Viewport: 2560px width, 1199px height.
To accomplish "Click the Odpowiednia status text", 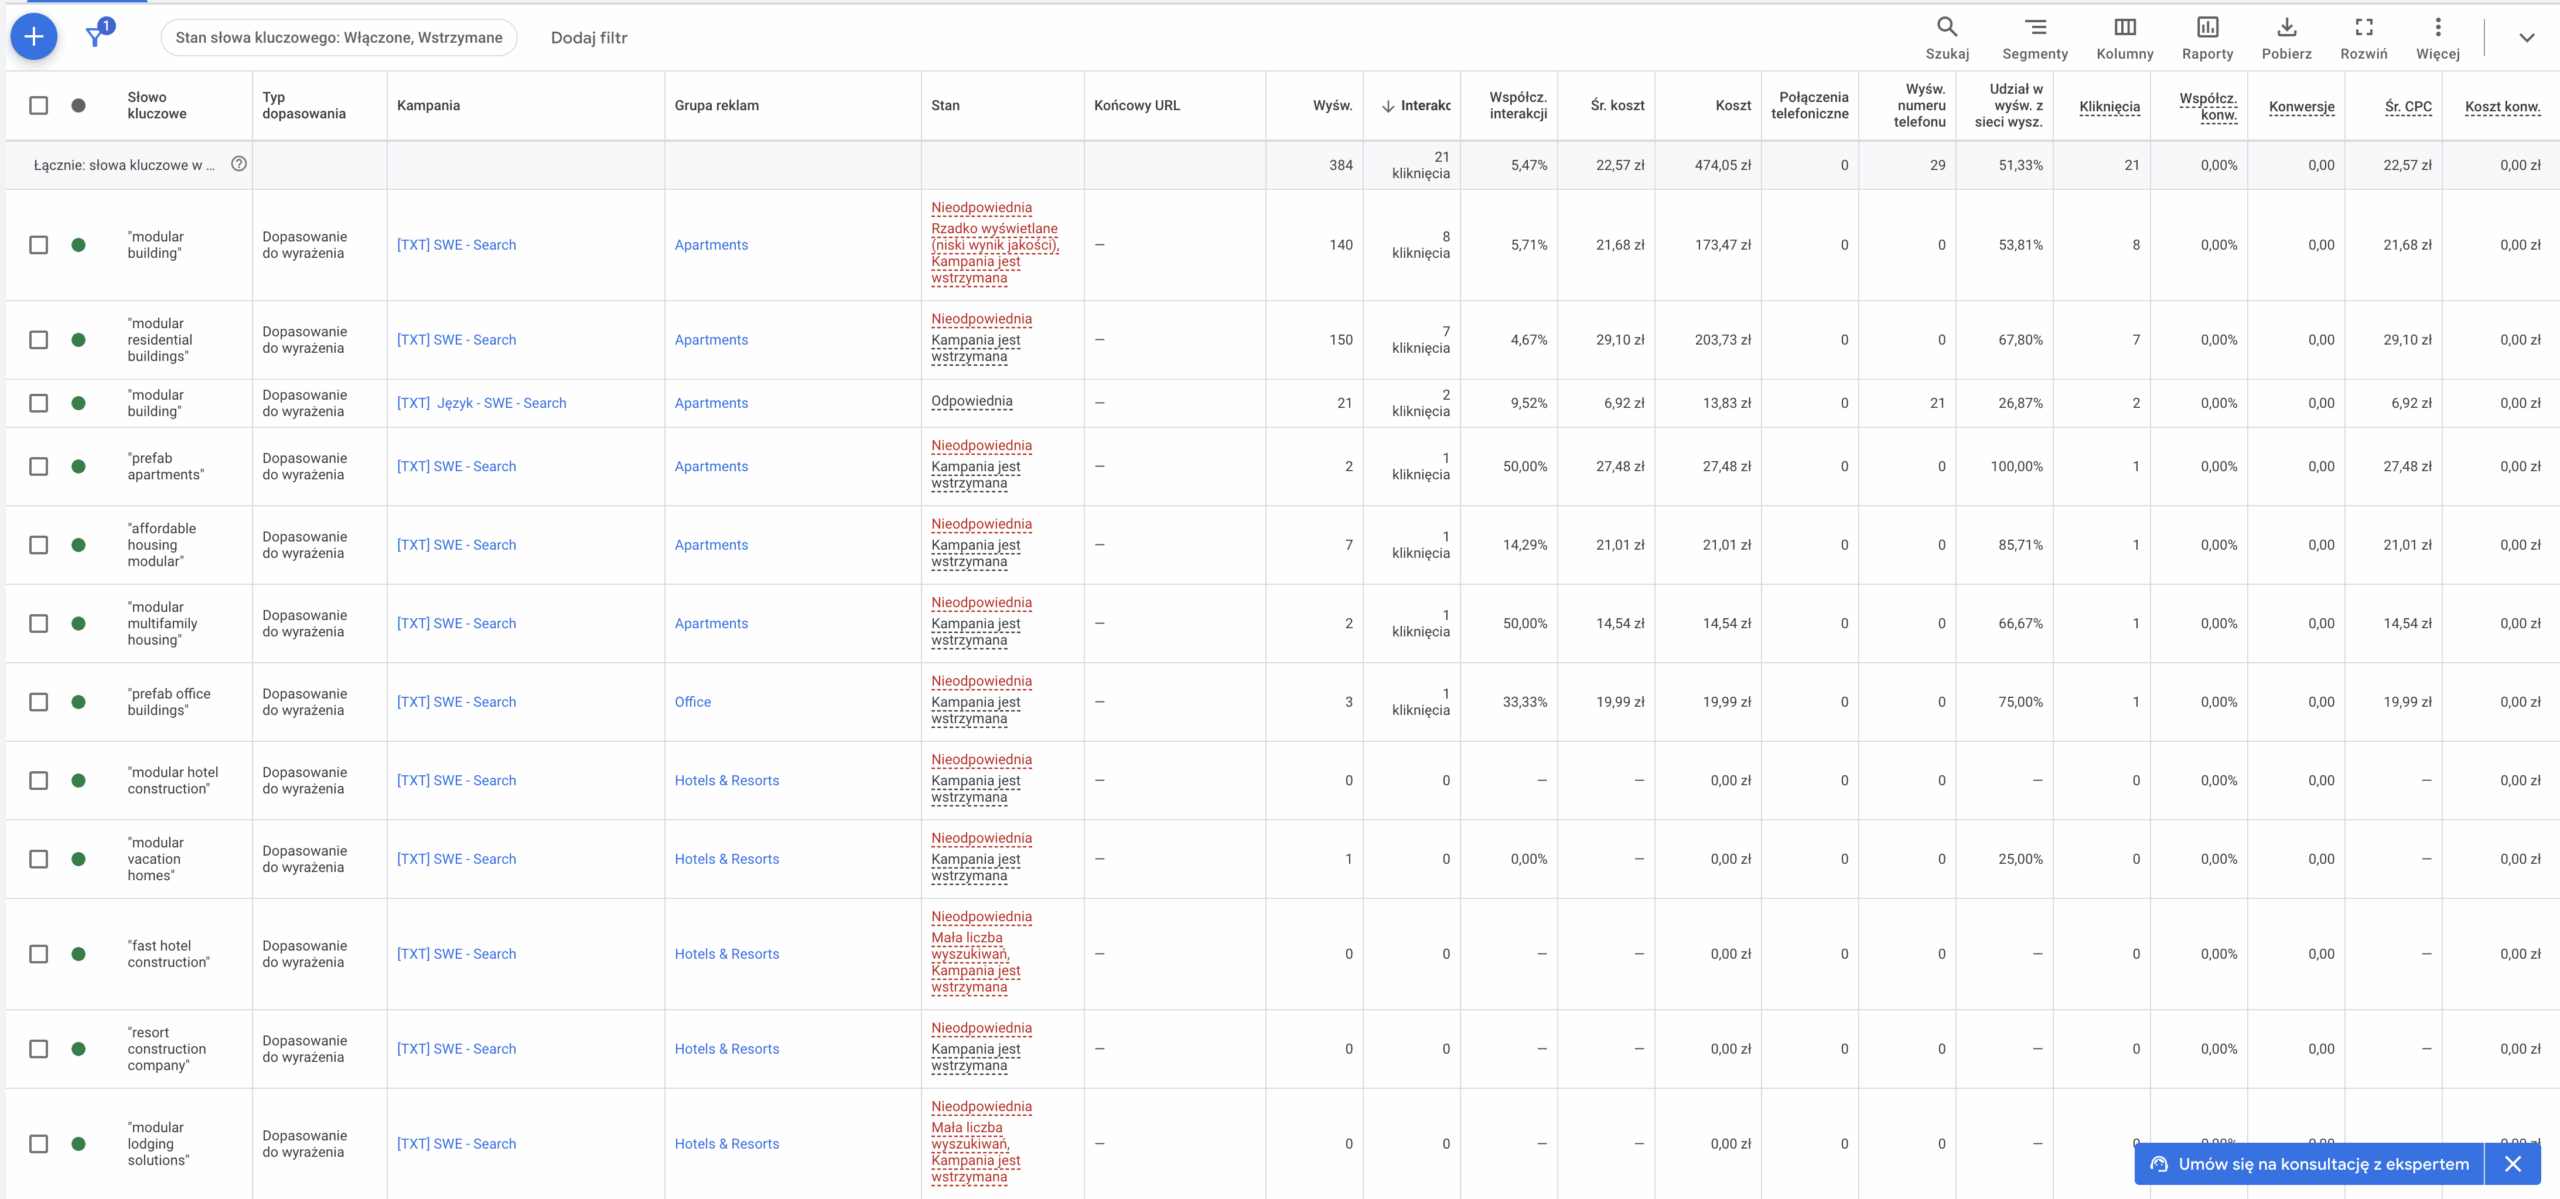I will [971, 401].
